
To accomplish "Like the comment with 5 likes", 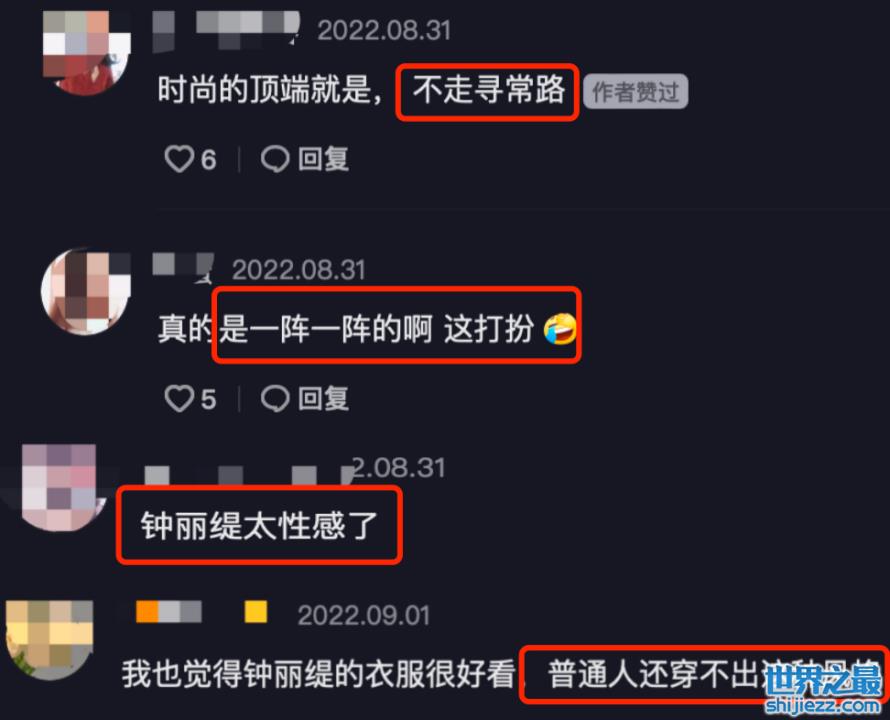I will 179,398.
